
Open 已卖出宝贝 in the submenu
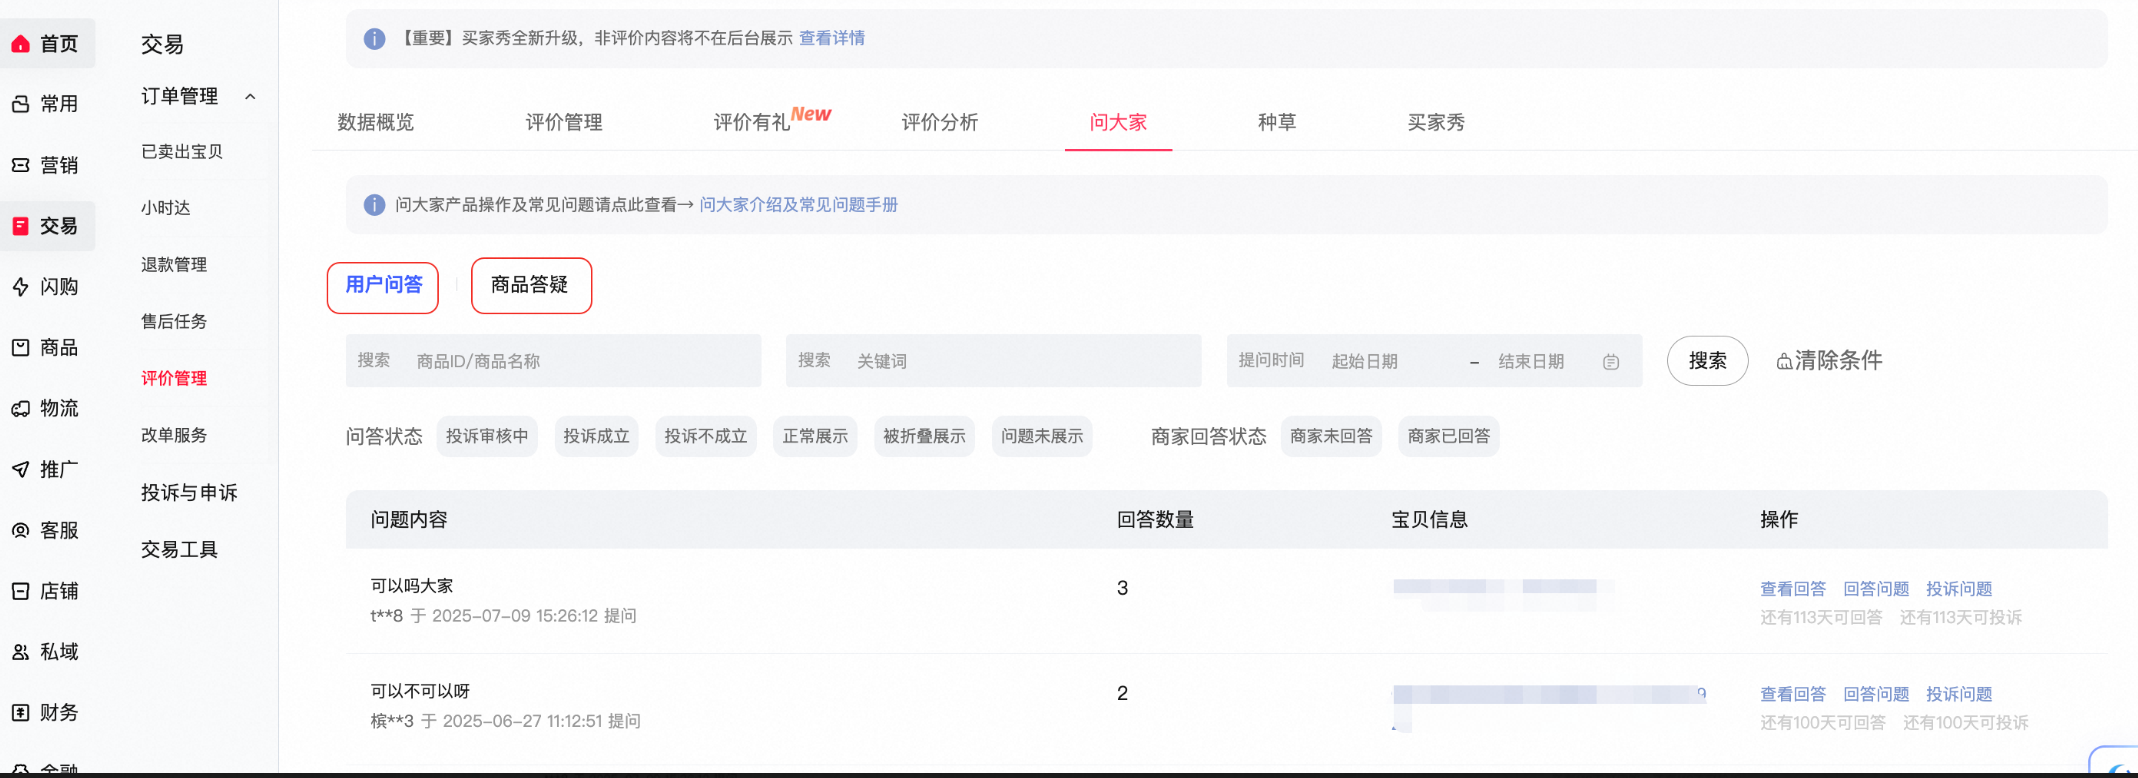(x=182, y=152)
